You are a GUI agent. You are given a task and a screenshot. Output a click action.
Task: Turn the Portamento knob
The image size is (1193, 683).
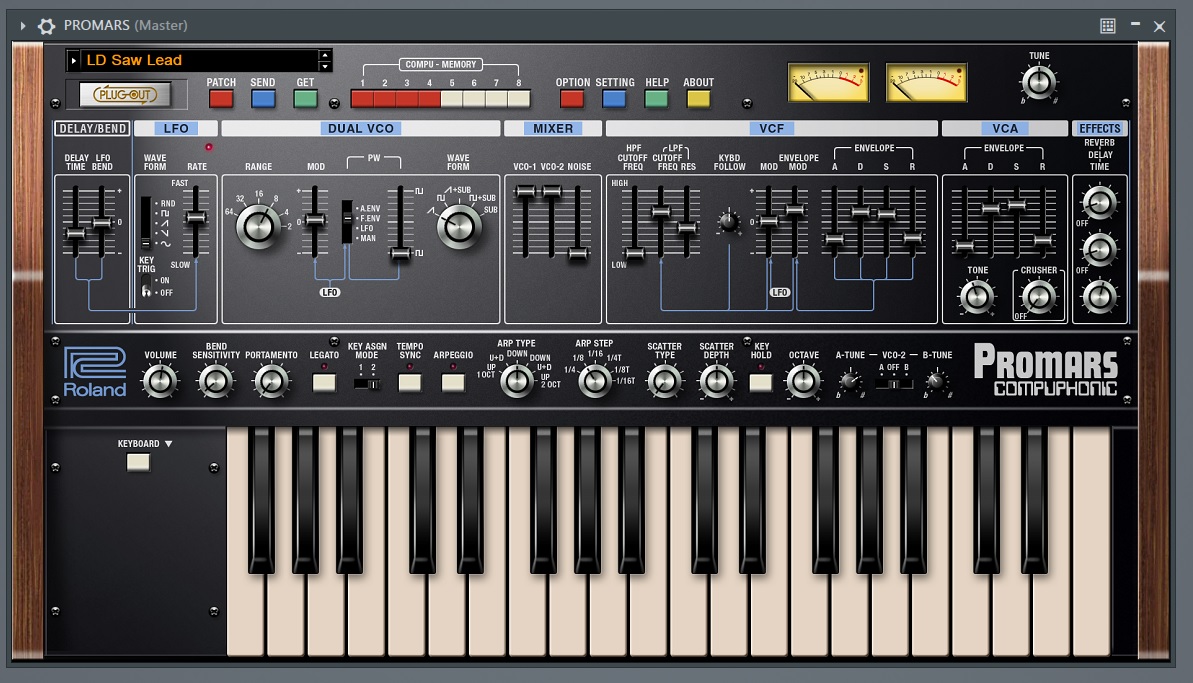tap(271, 381)
